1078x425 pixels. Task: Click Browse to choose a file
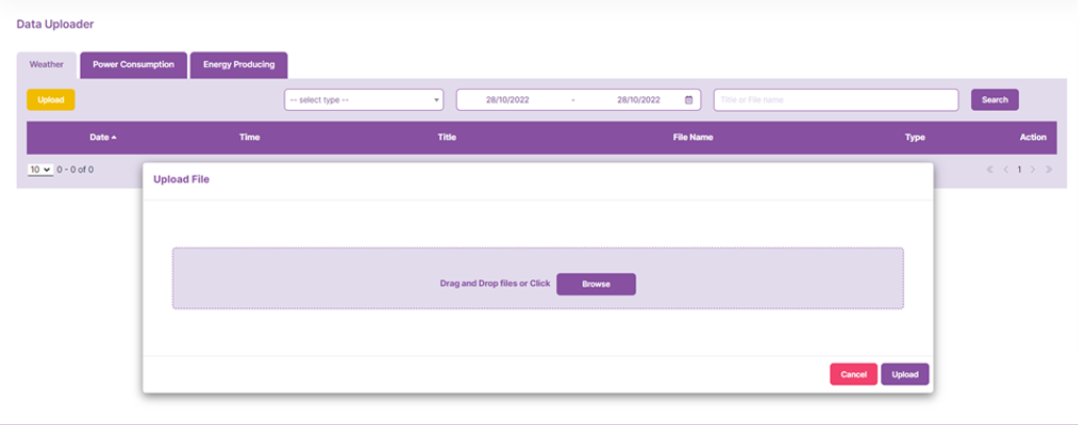pyautogui.click(x=596, y=284)
